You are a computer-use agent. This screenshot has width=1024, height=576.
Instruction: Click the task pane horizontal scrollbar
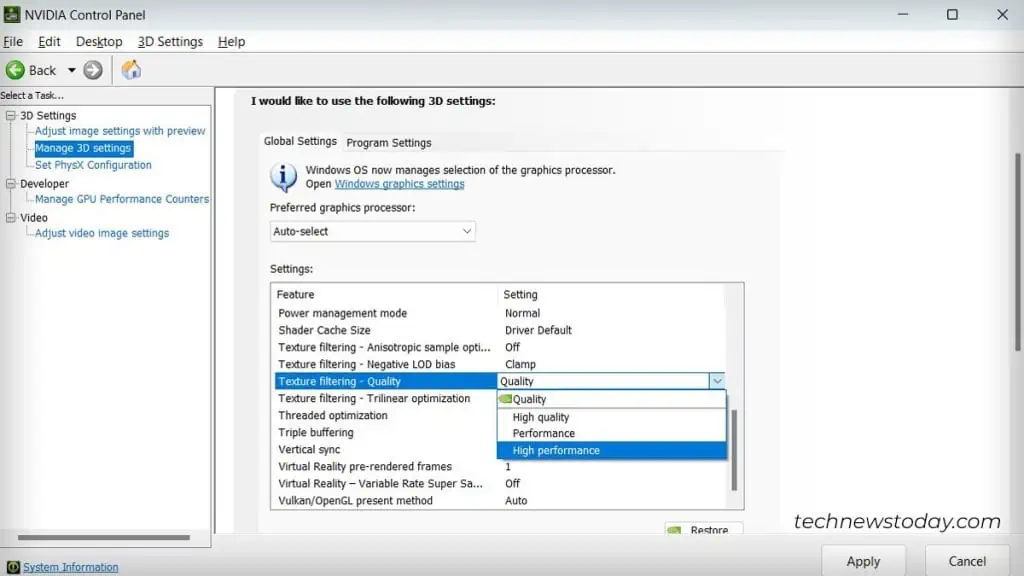104,537
